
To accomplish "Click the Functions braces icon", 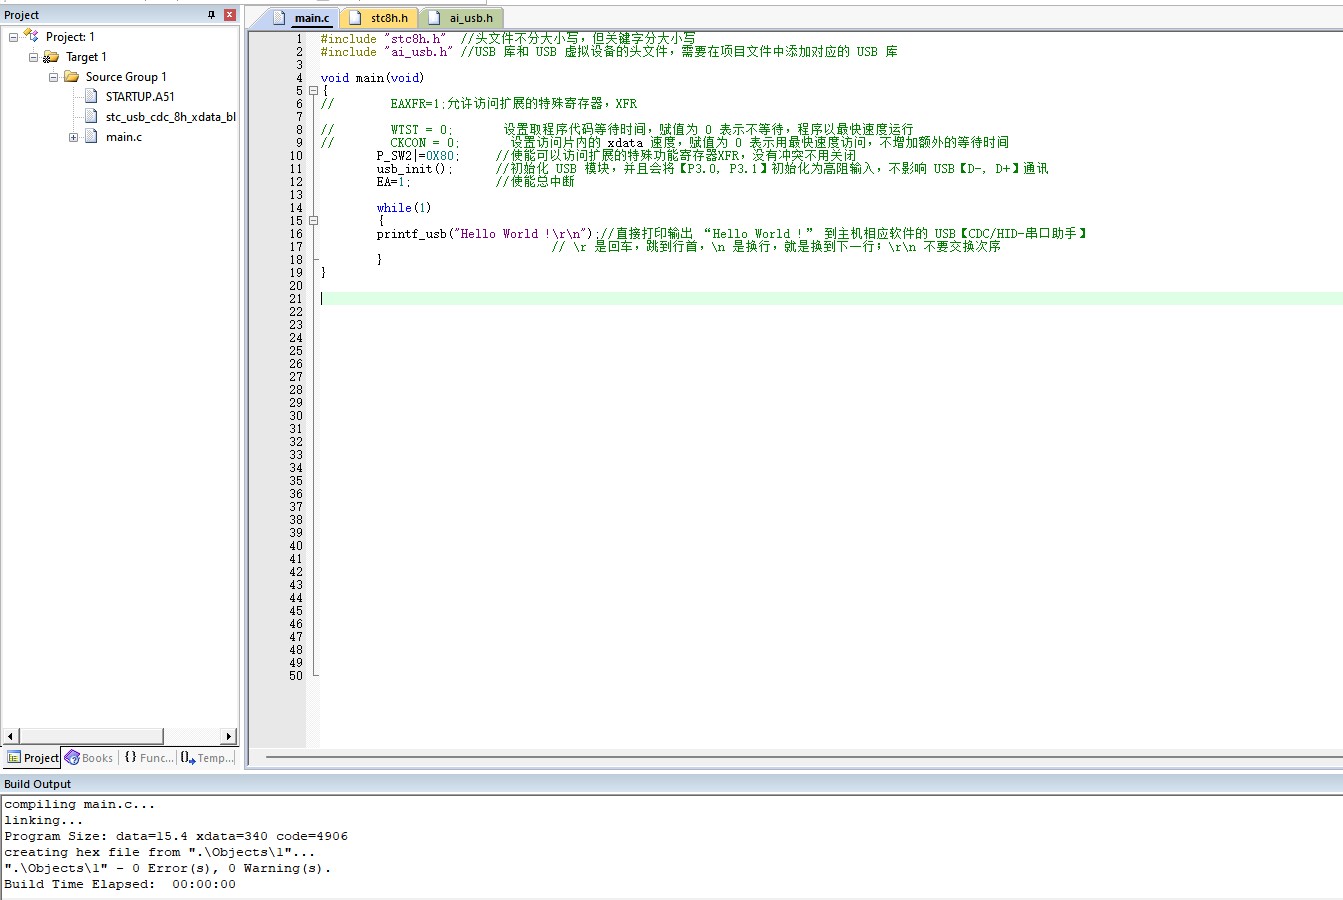I will click(x=130, y=758).
